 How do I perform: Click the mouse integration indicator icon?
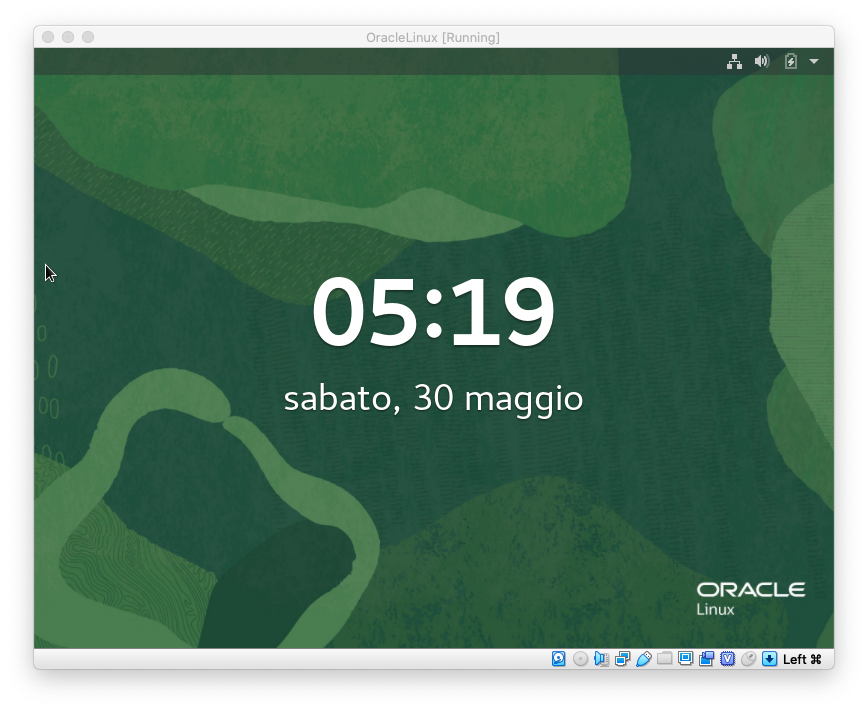[x=748, y=658]
